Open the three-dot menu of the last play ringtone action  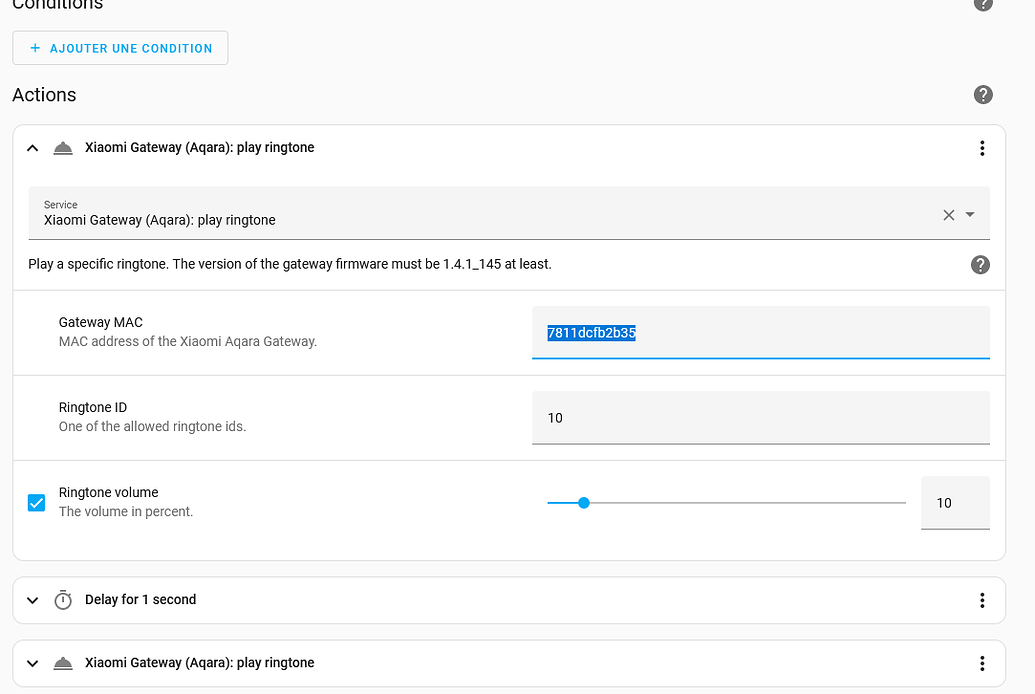(982, 663)
